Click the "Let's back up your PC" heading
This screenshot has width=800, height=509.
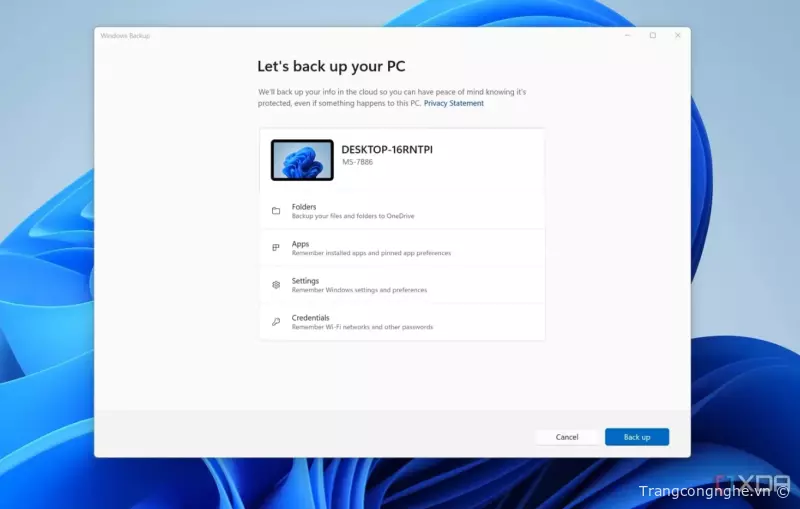(x=333, y=66)
